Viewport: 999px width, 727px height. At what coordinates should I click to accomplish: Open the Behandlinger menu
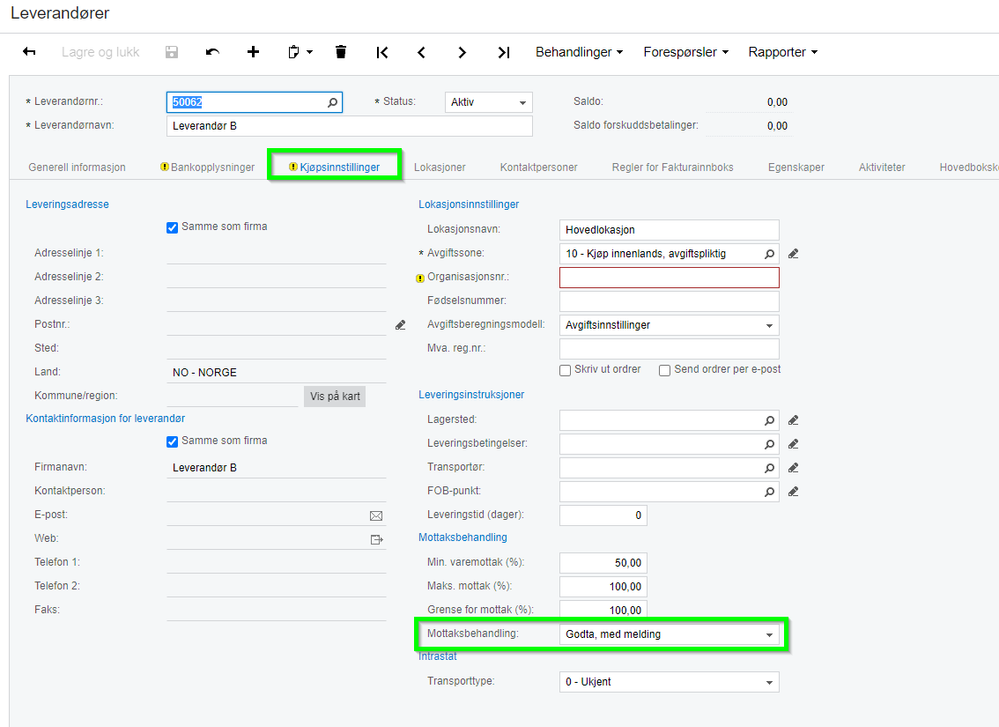(579, 52)
